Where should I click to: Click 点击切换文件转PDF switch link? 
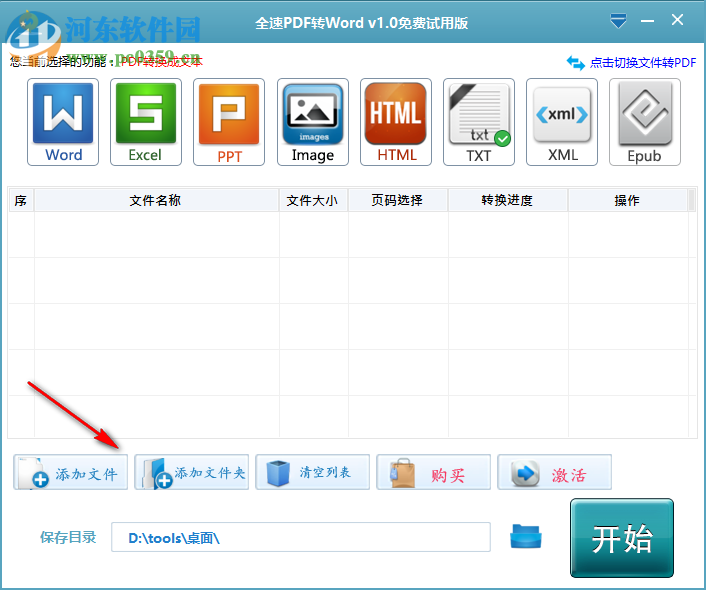pos(643,63)
